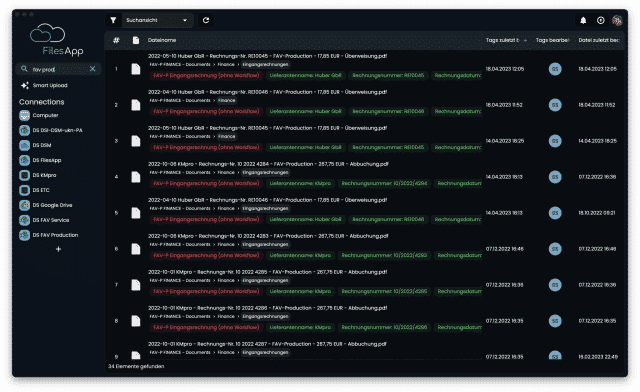640x392 pixels.
Task: Open the DS DSI-DSM-ukn-PA connection
Action: 51,130
